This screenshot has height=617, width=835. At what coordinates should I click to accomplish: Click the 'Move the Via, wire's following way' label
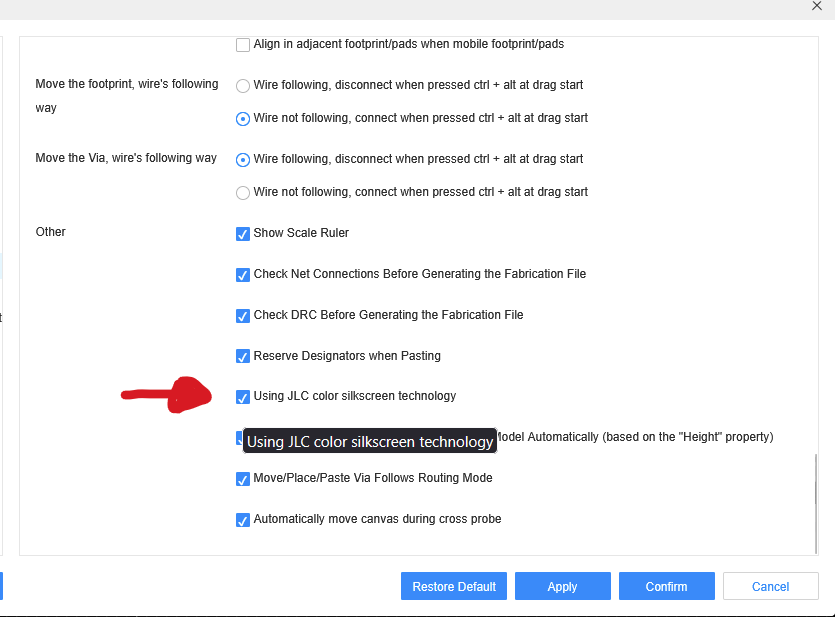point(126,158)
